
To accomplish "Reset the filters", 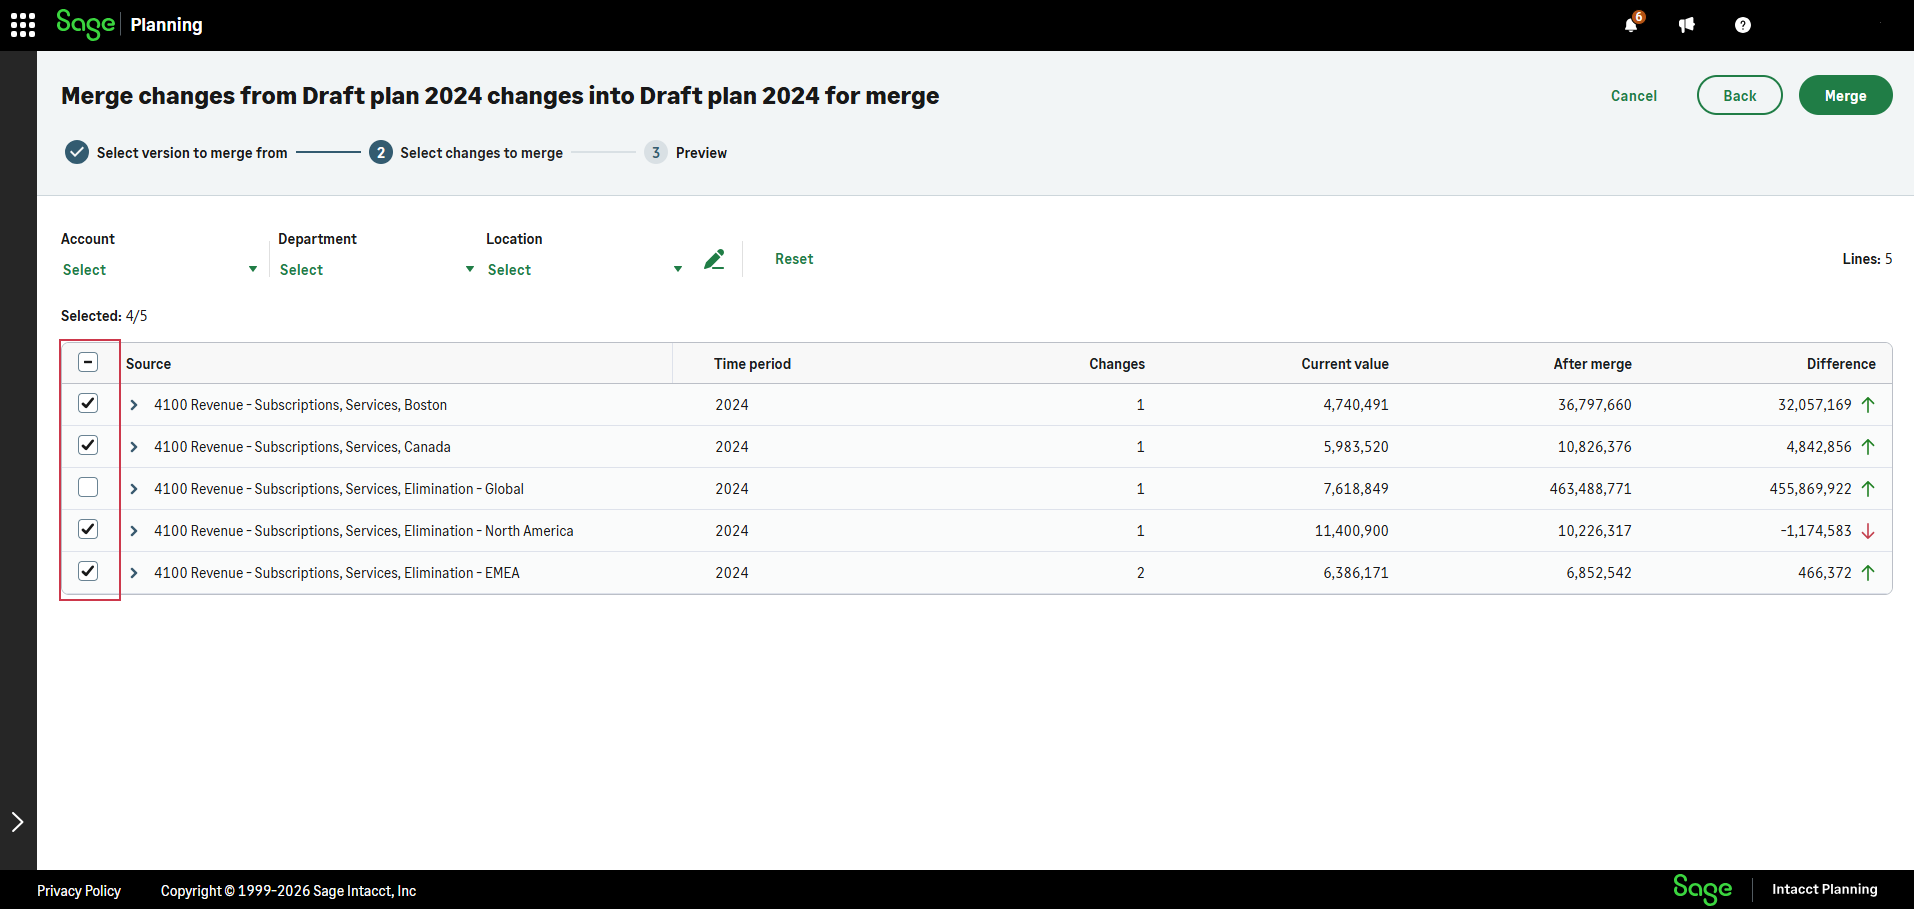I will (794, 259).
